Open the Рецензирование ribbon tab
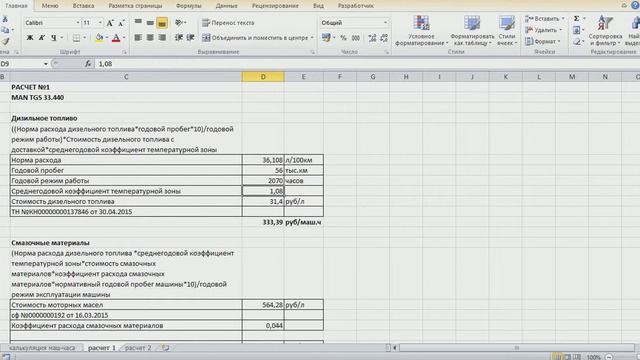Viewport: 640px width, 360px height. [275, 6]
